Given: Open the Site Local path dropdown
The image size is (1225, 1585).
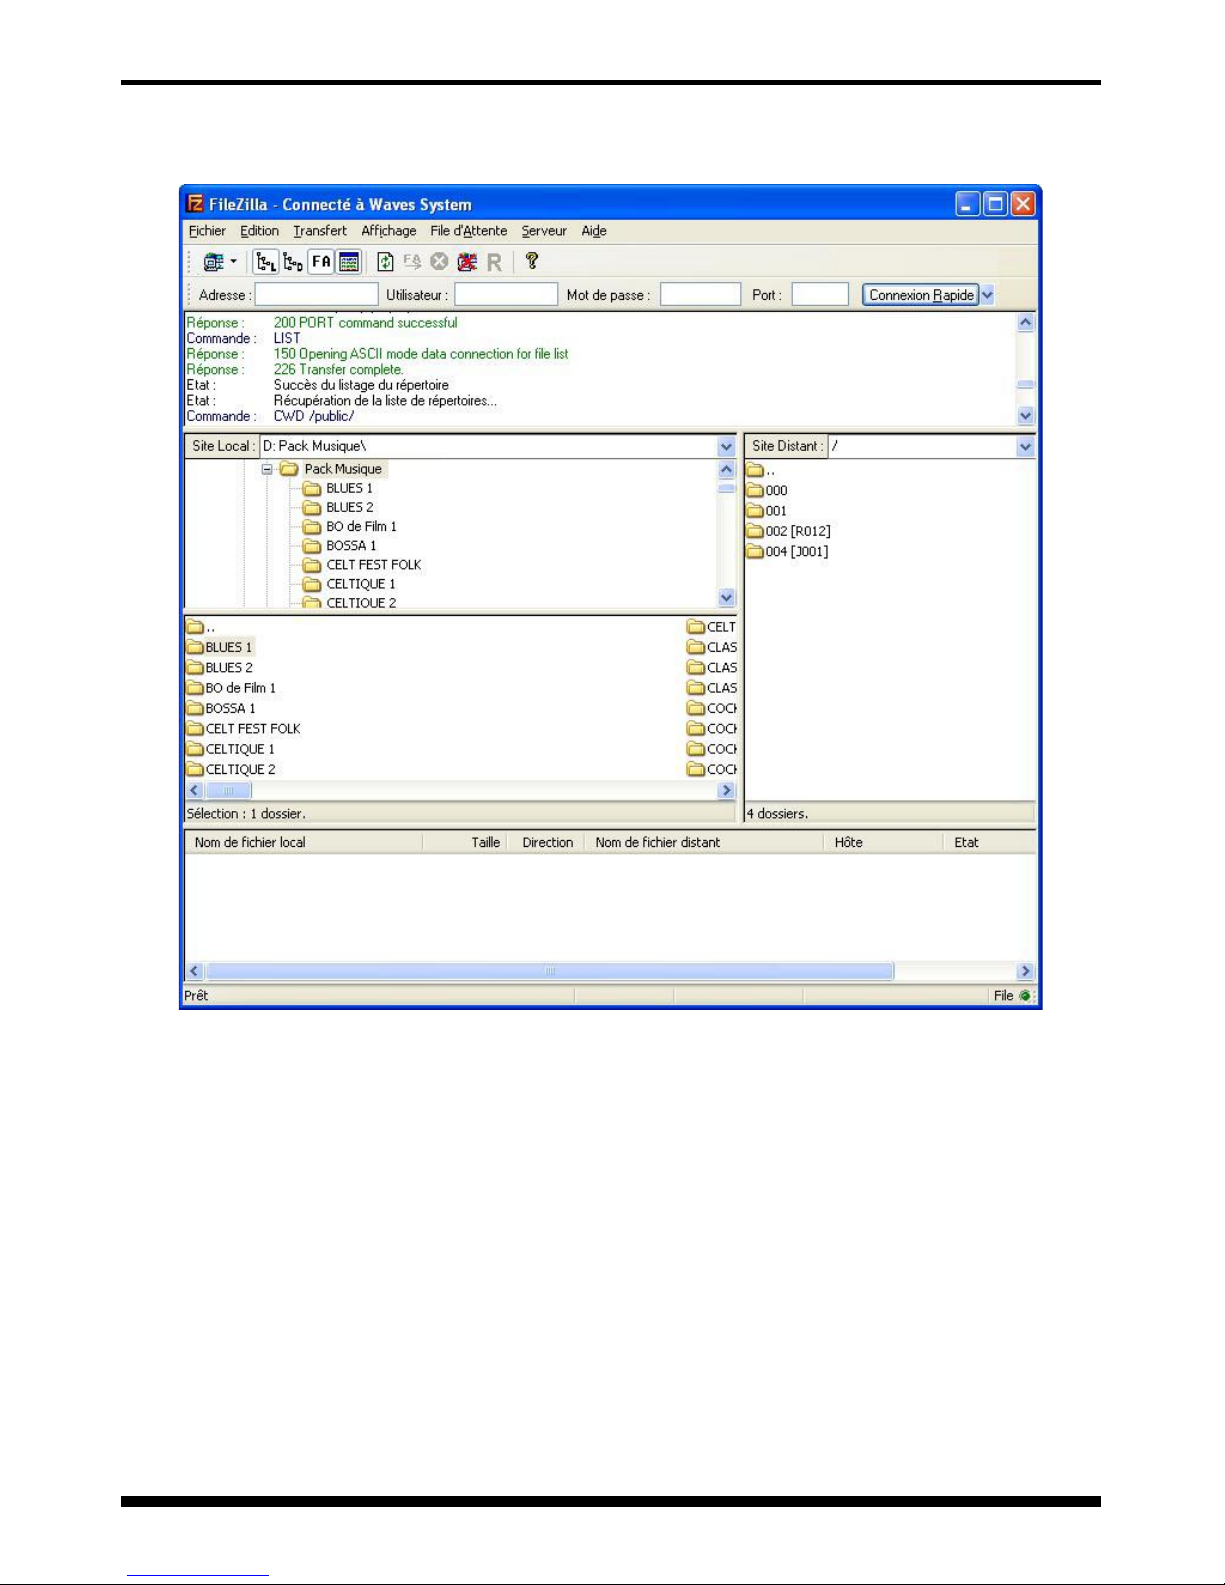Looking at the screenshot, I should click(727, 447).
